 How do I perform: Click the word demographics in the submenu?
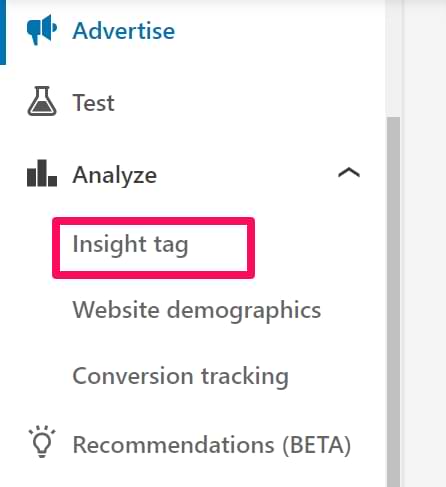pos(244,311)
